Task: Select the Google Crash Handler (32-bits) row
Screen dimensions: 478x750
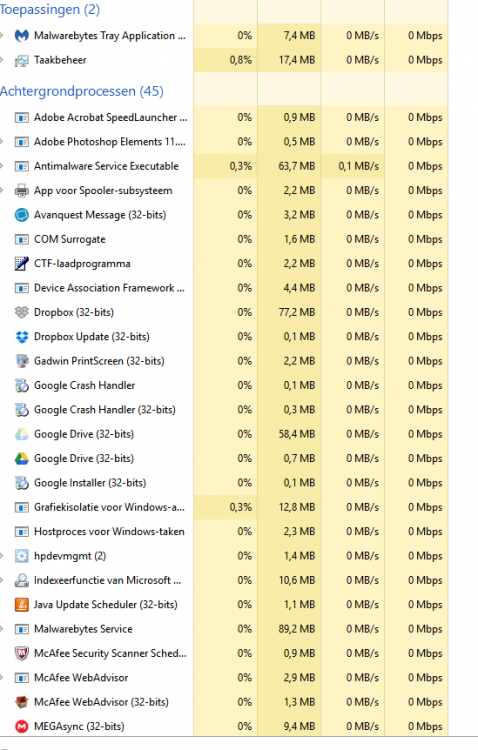Action: tap(224, 410)
